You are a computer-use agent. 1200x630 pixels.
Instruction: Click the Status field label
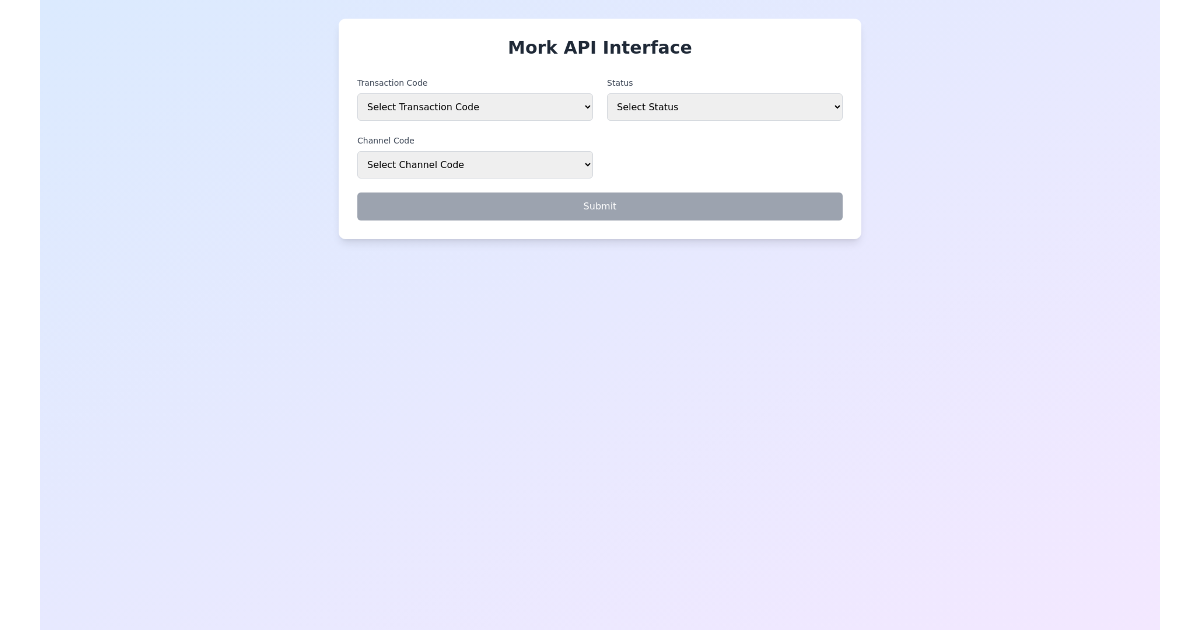click(x=621, y=83)
